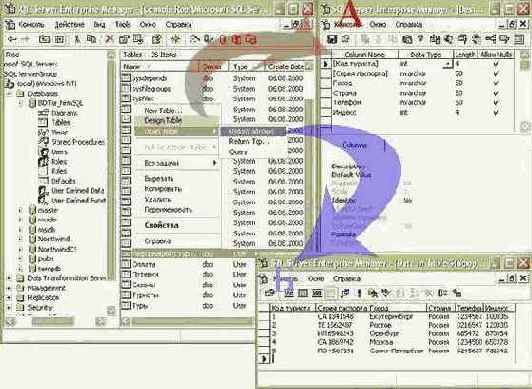Click Save change script icon in Design Table
The height and width of the screenshot is (389, 532).
tap(346, 39)
